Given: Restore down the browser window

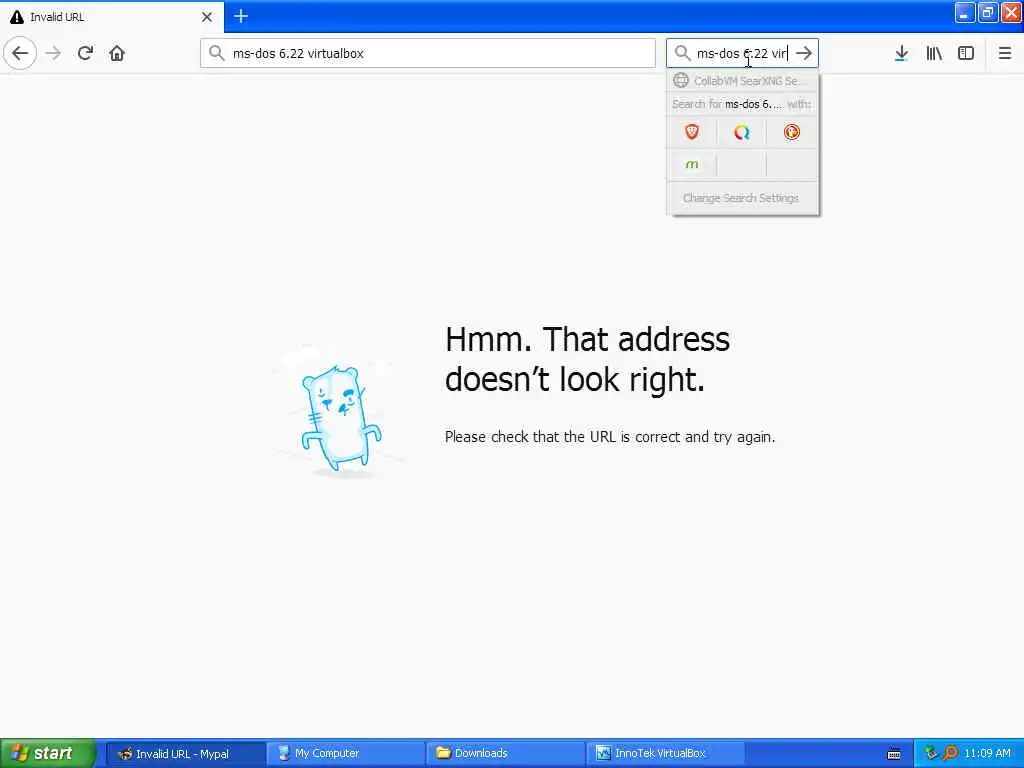Looking at the screenshot, I should tap(988, 13).
